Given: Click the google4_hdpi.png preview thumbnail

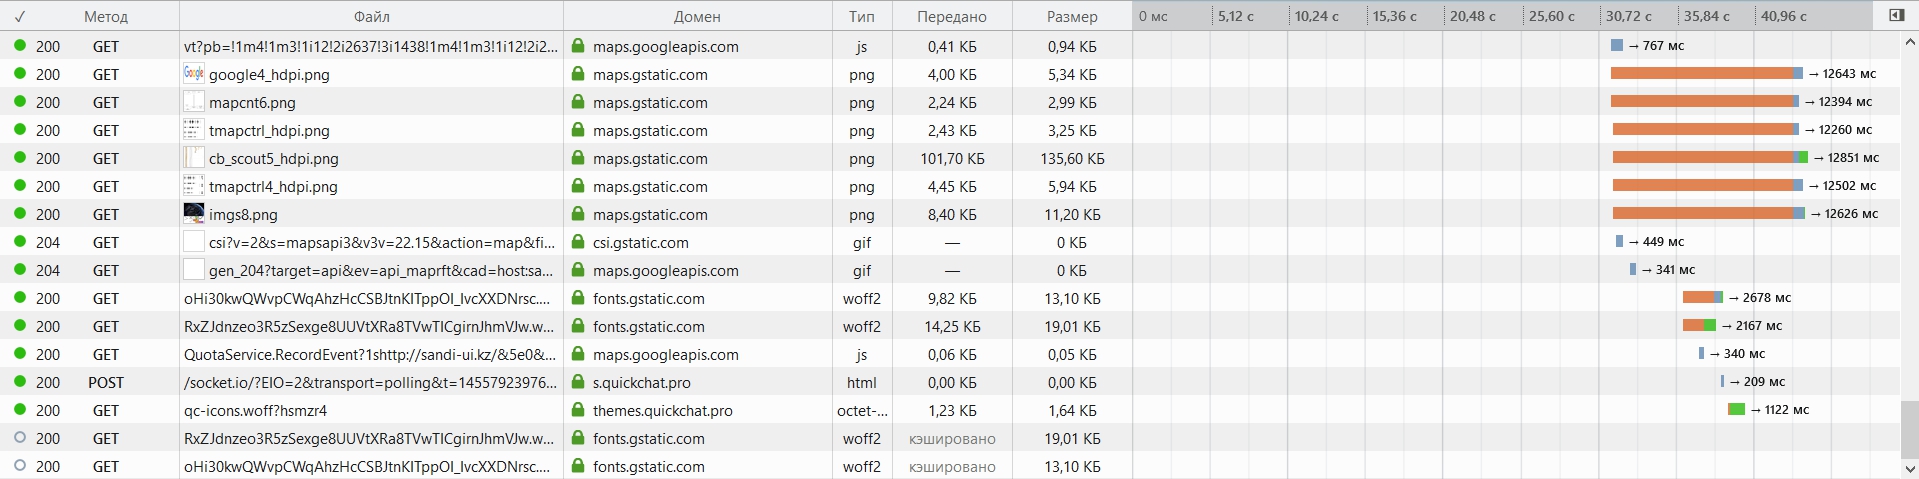Looking at the screenshot, I should [194, 74].
